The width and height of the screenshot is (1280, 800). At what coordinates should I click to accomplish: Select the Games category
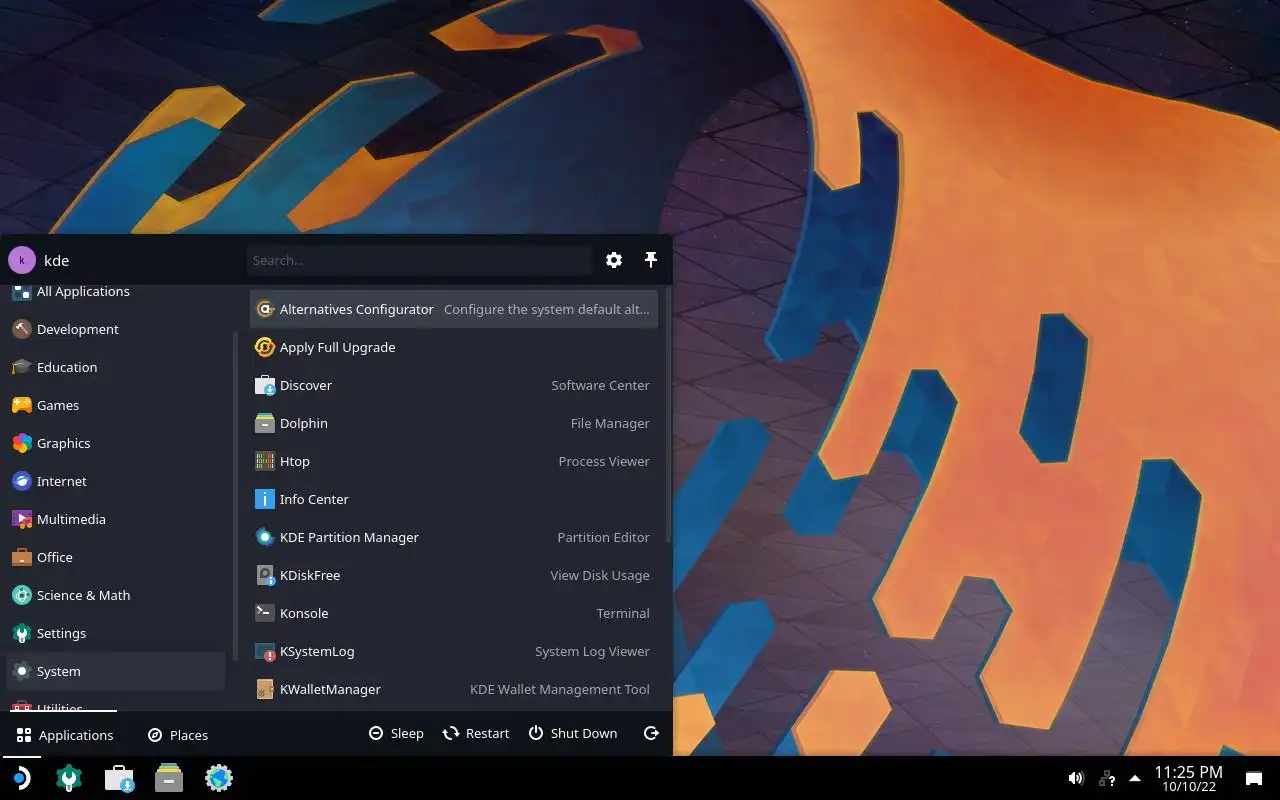pos(116,405)
